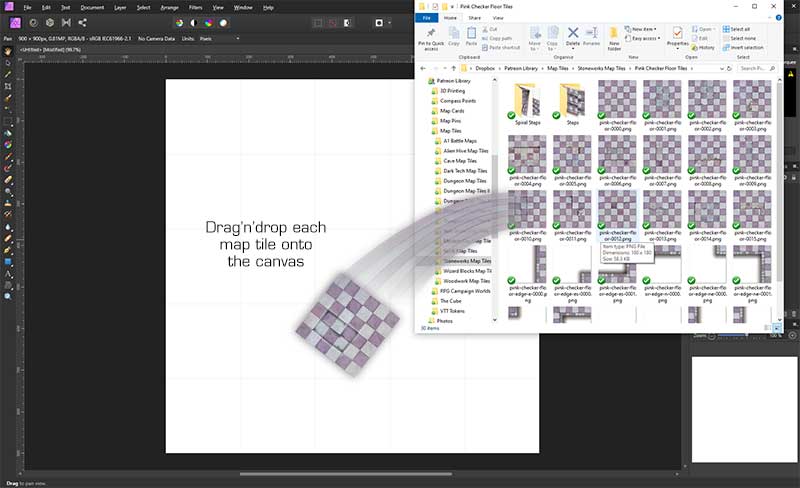Open the File menu in Affinity
This screenshot has height=488, width=800.
coord(27,8)
